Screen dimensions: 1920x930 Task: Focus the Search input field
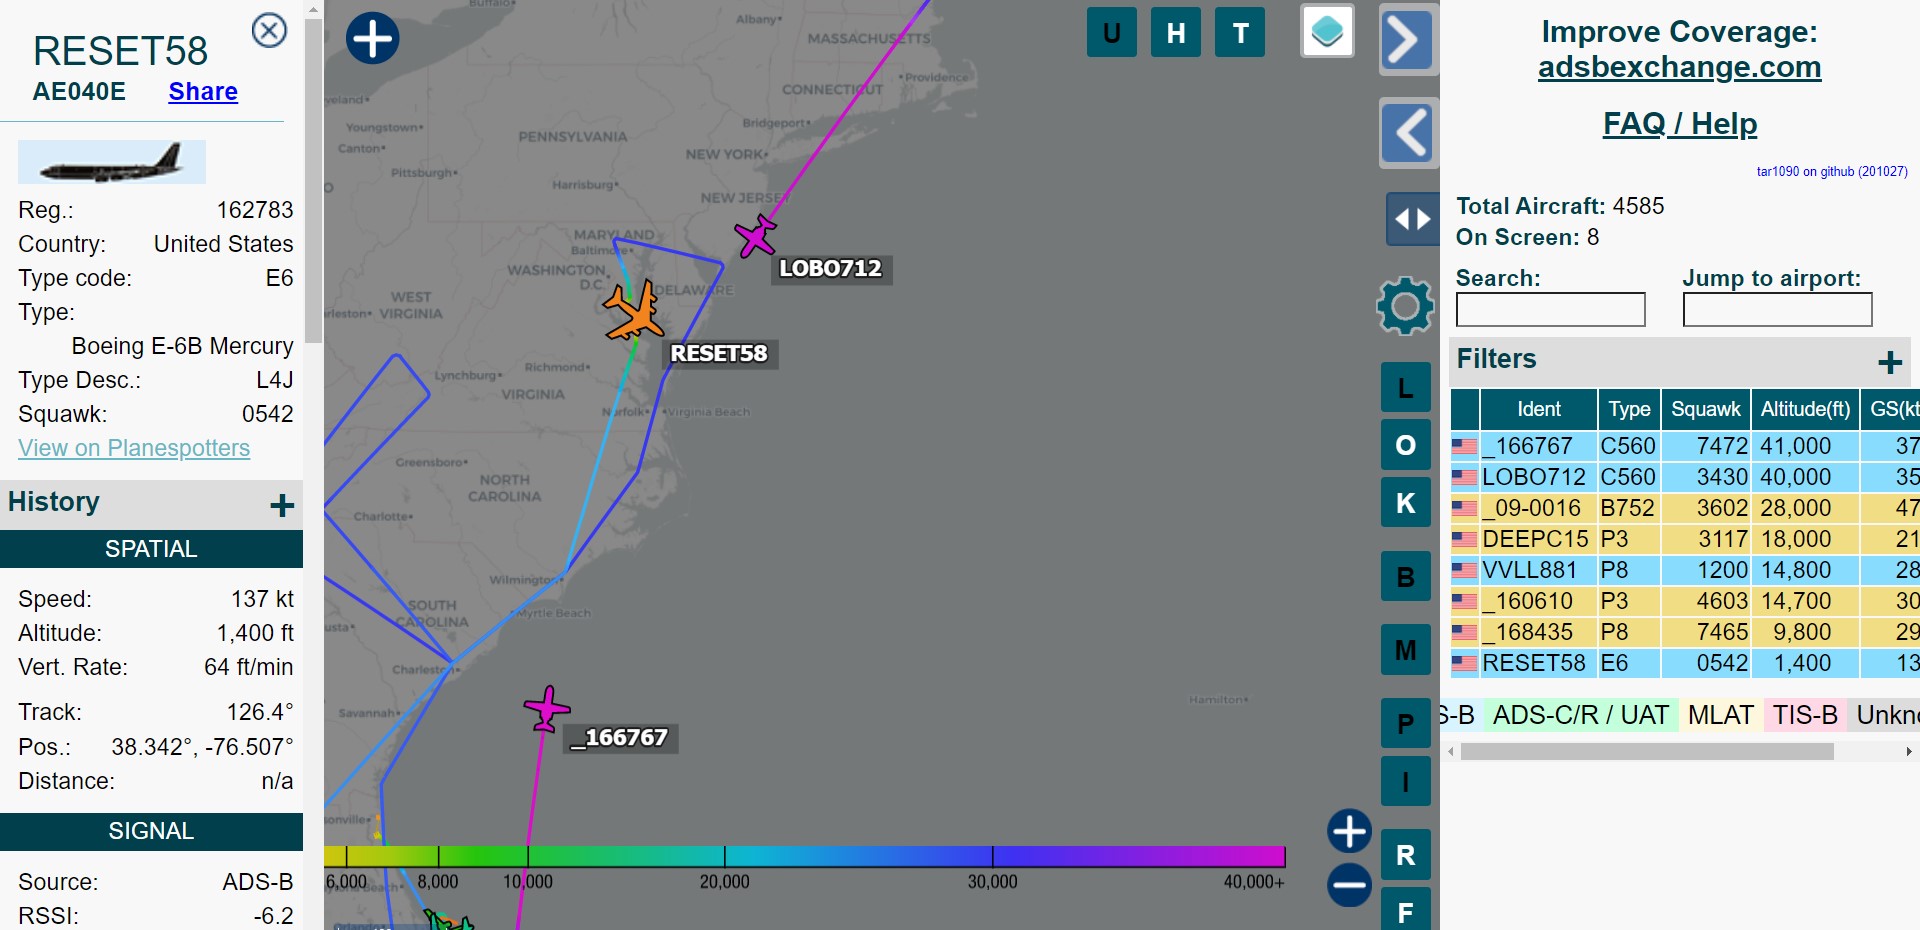[1550, 309]
